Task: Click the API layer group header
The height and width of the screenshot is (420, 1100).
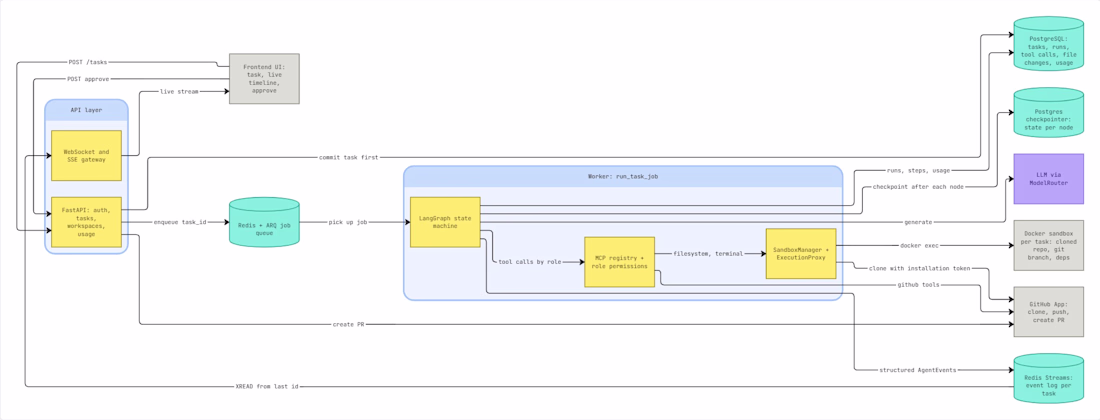Action: (86, 110)
